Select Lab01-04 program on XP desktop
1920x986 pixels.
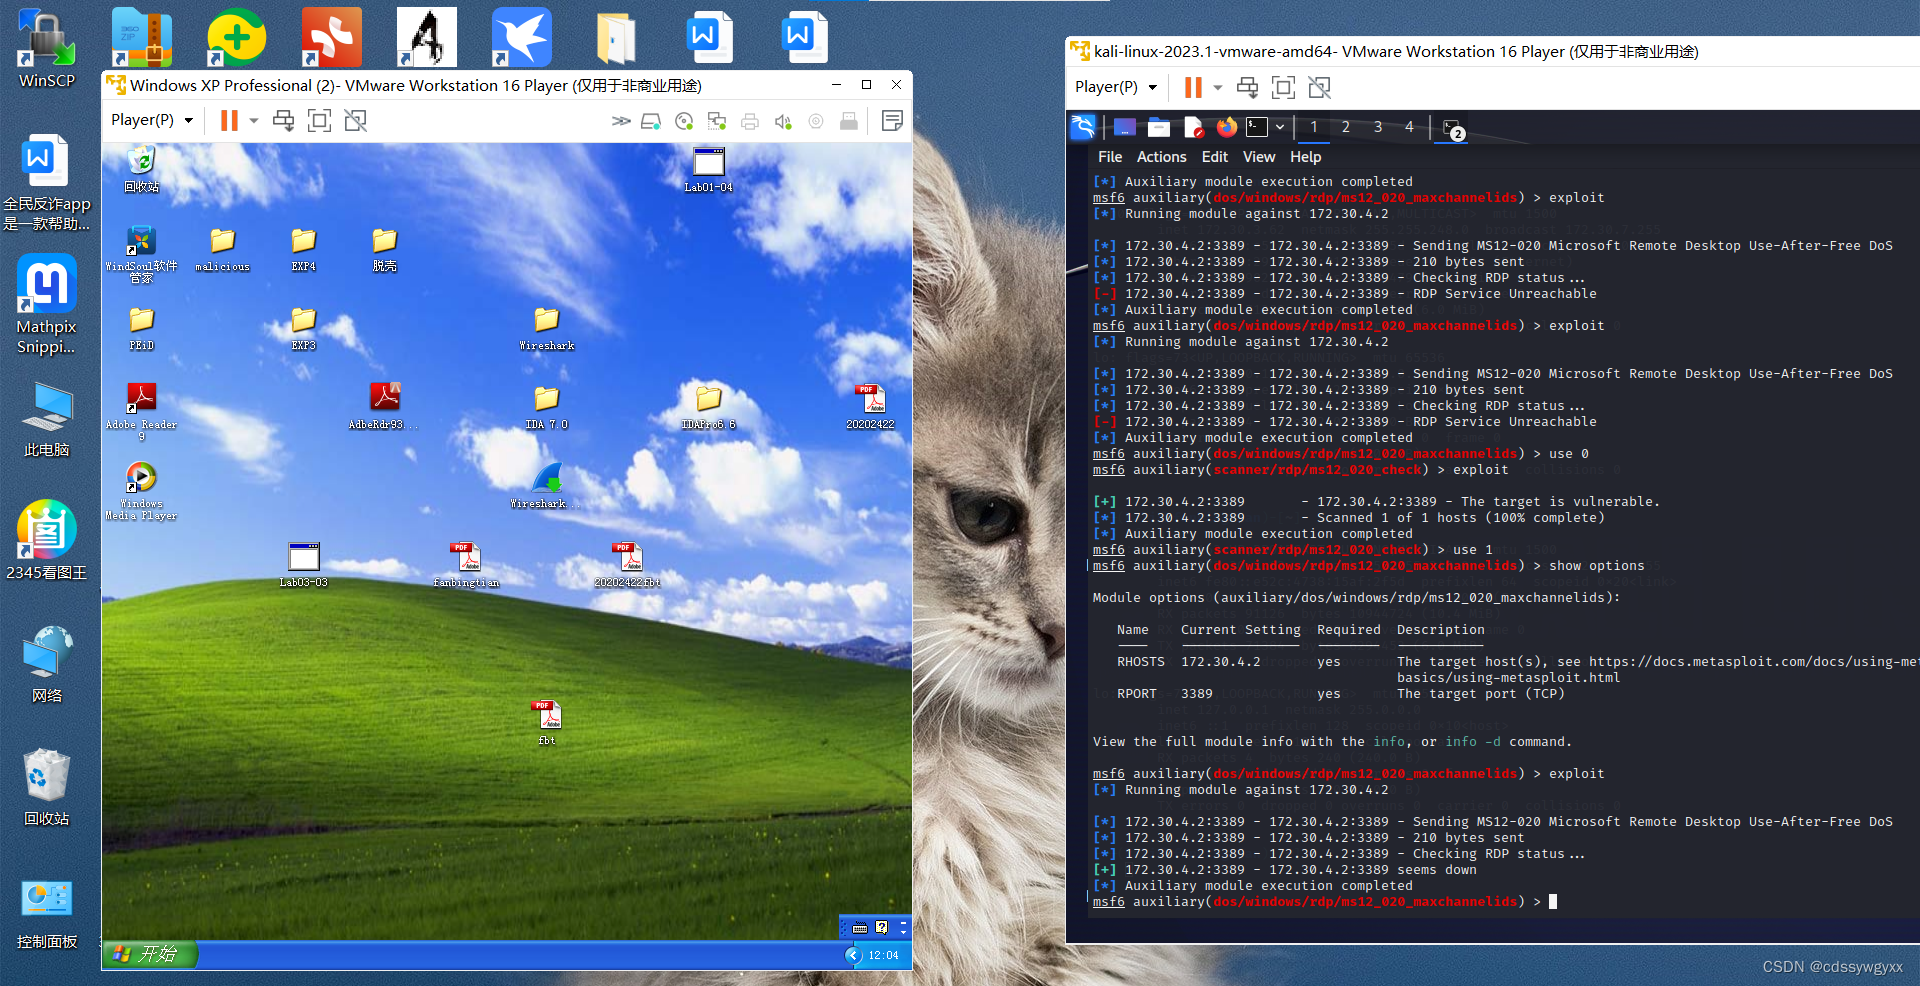[708, 170]
